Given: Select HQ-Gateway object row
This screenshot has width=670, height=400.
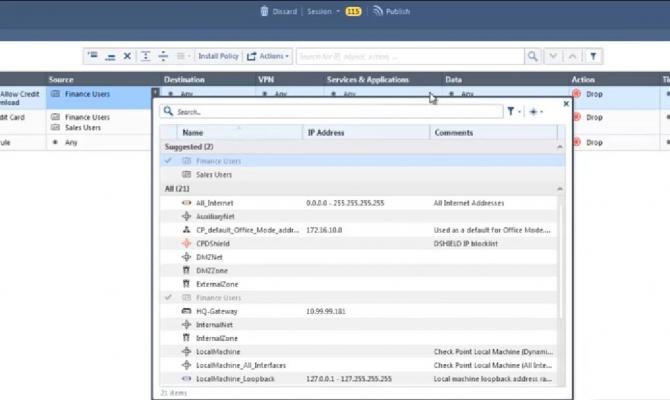Looking at the screenshot, I should point(359,311).
